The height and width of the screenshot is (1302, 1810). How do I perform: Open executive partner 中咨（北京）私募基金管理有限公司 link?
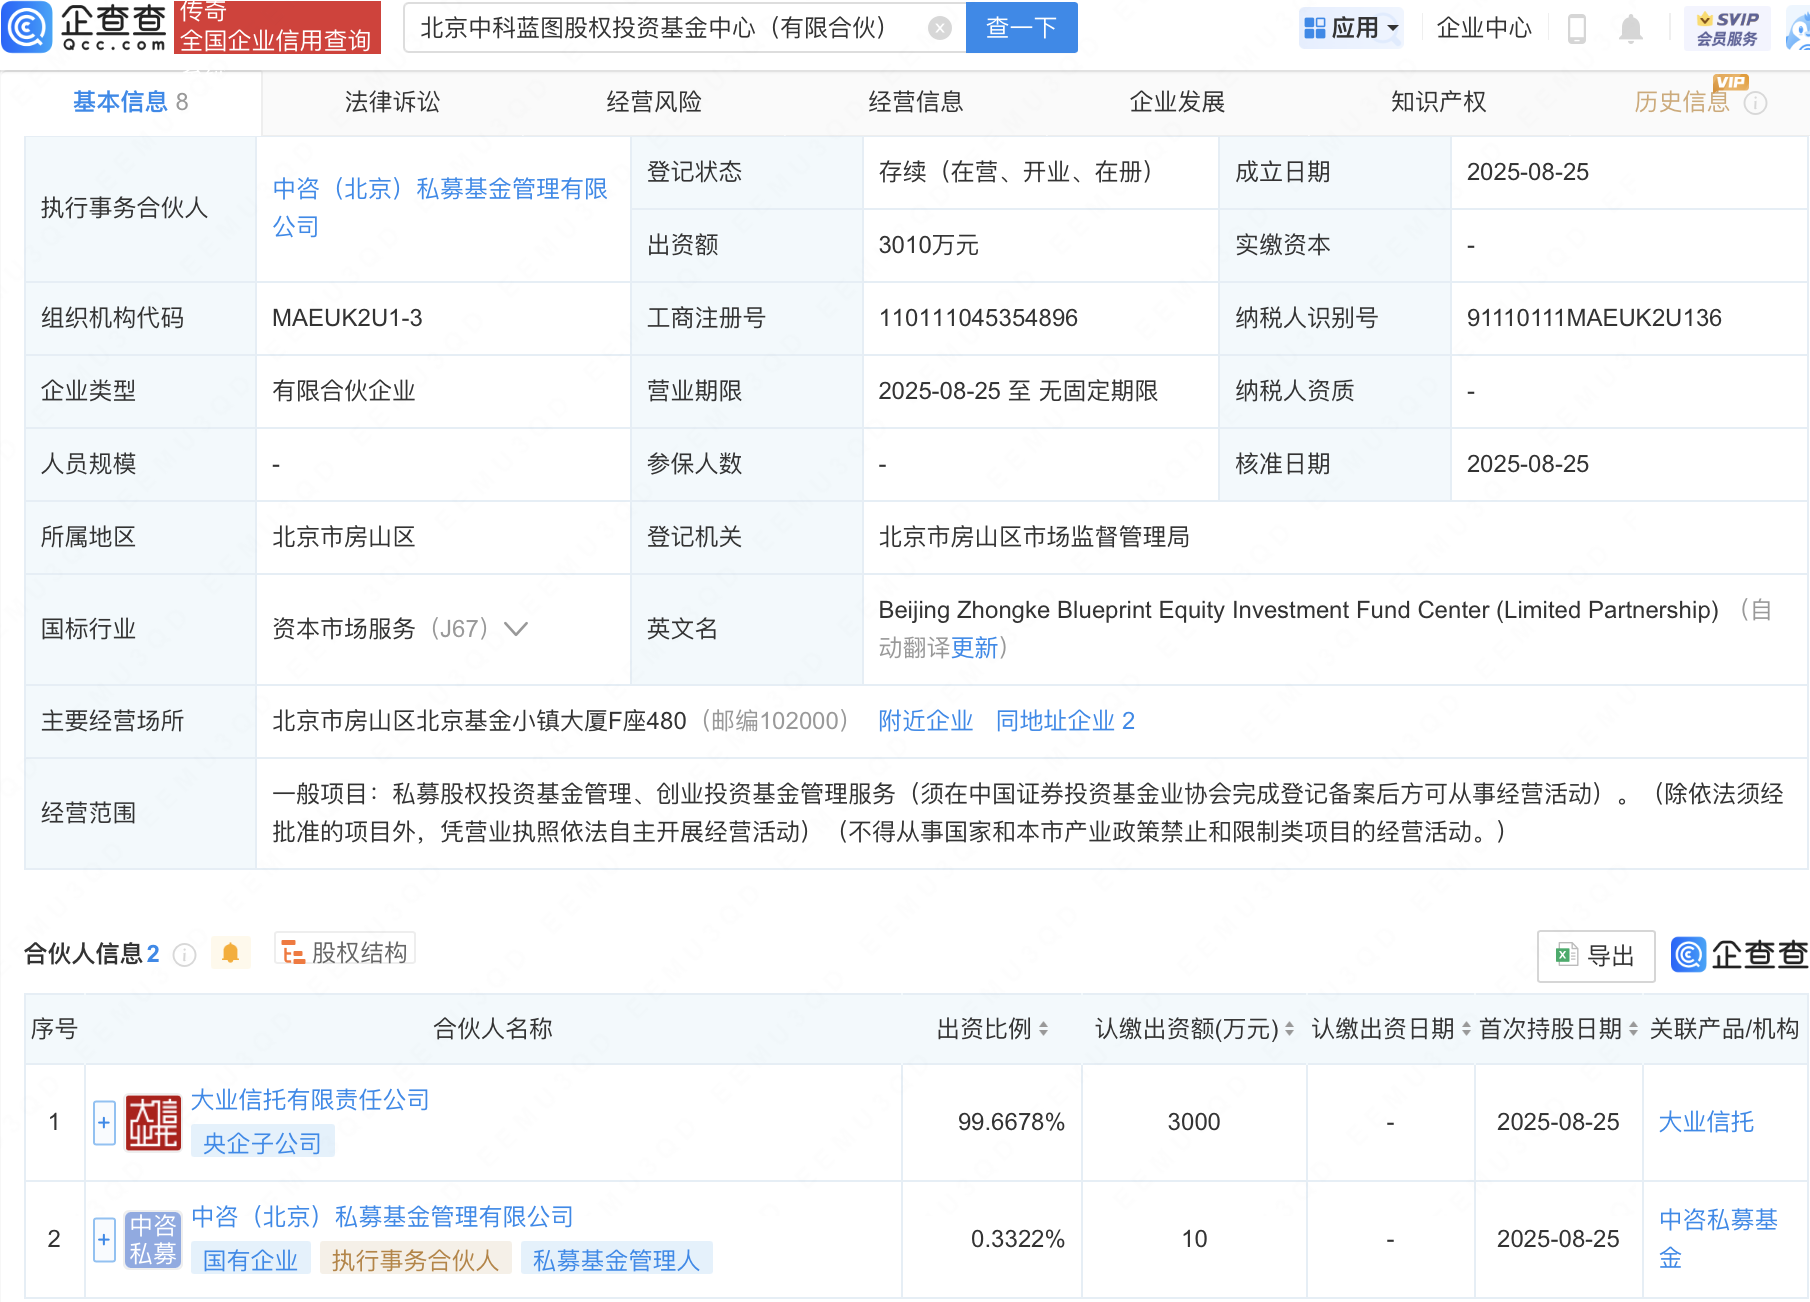[440, 208]
